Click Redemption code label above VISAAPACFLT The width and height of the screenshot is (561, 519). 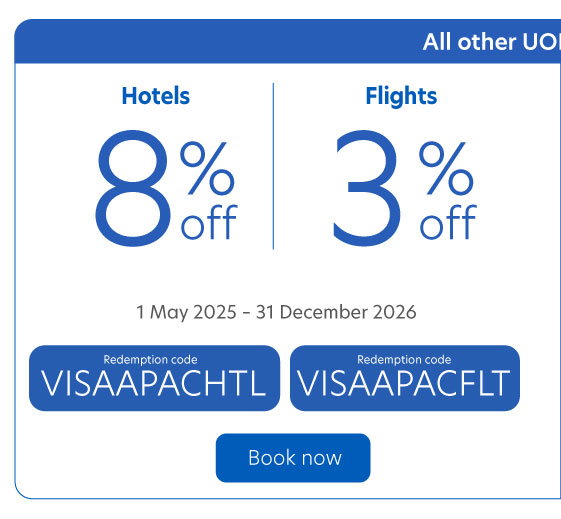click(404, 359)
